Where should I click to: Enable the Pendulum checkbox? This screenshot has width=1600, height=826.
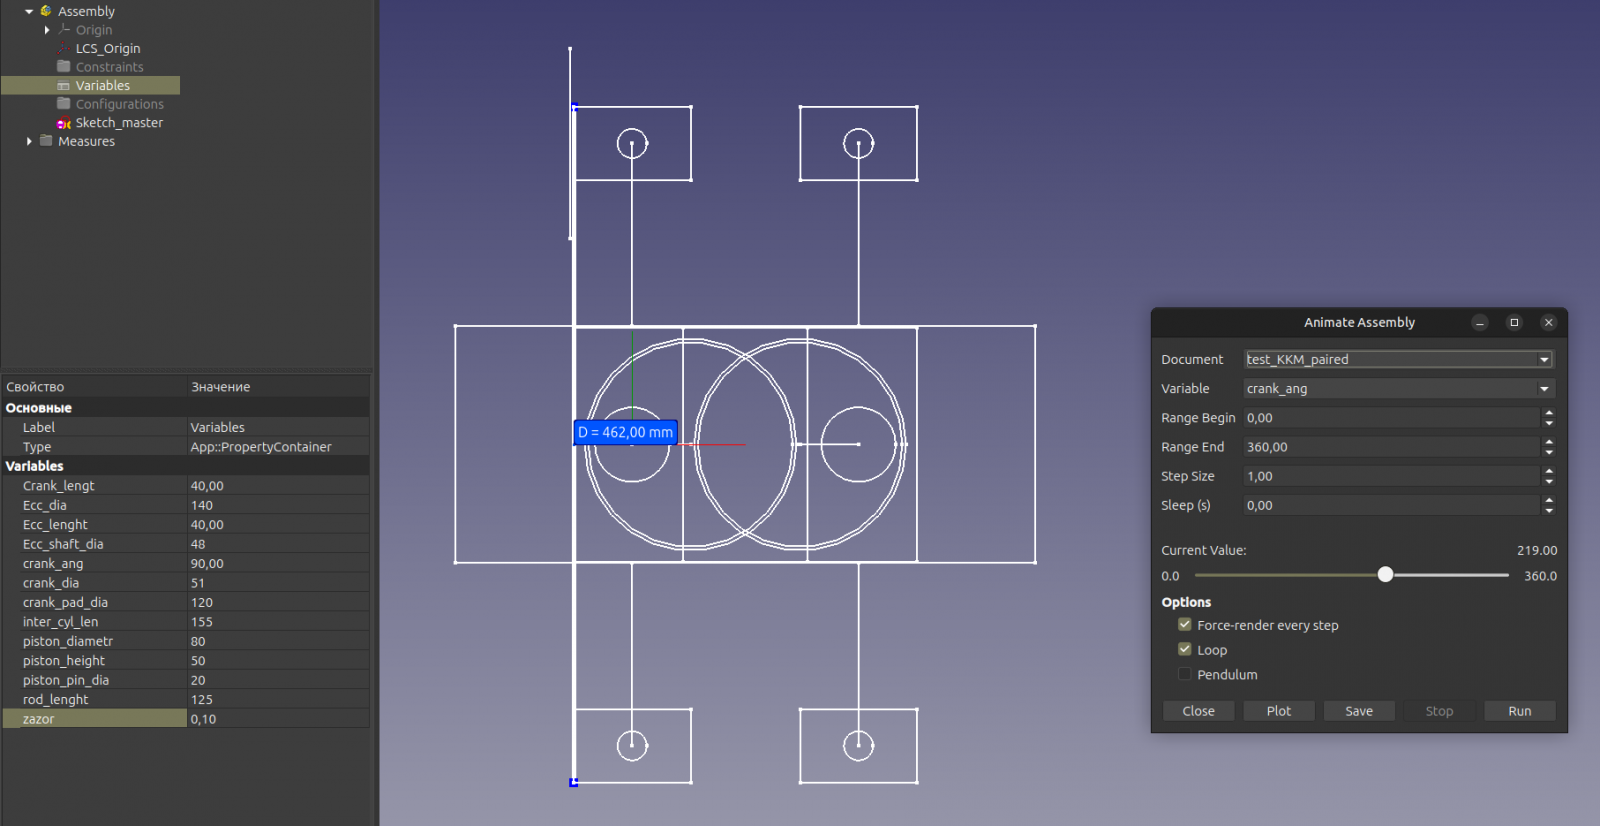(x=1185, y=674)
